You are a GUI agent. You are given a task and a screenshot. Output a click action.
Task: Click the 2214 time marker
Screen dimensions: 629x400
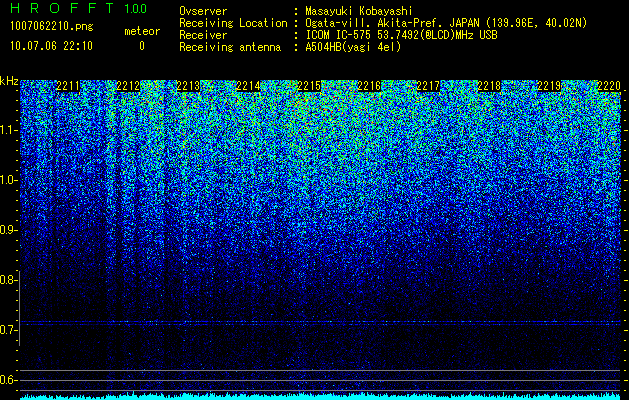(x=248, y=86)
